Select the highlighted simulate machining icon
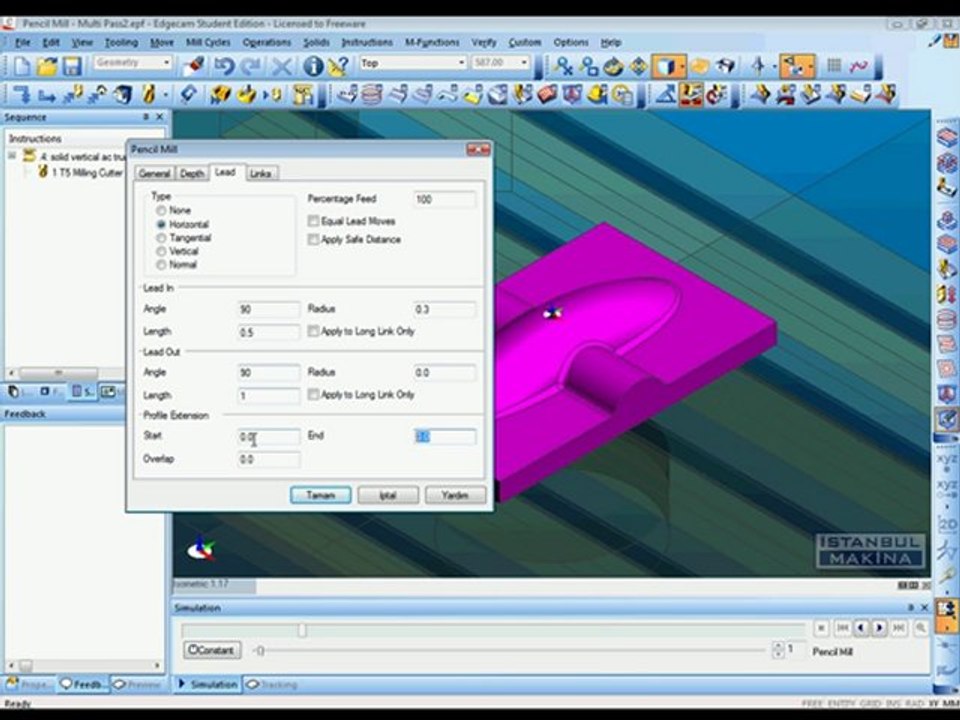 pos(691,94)
